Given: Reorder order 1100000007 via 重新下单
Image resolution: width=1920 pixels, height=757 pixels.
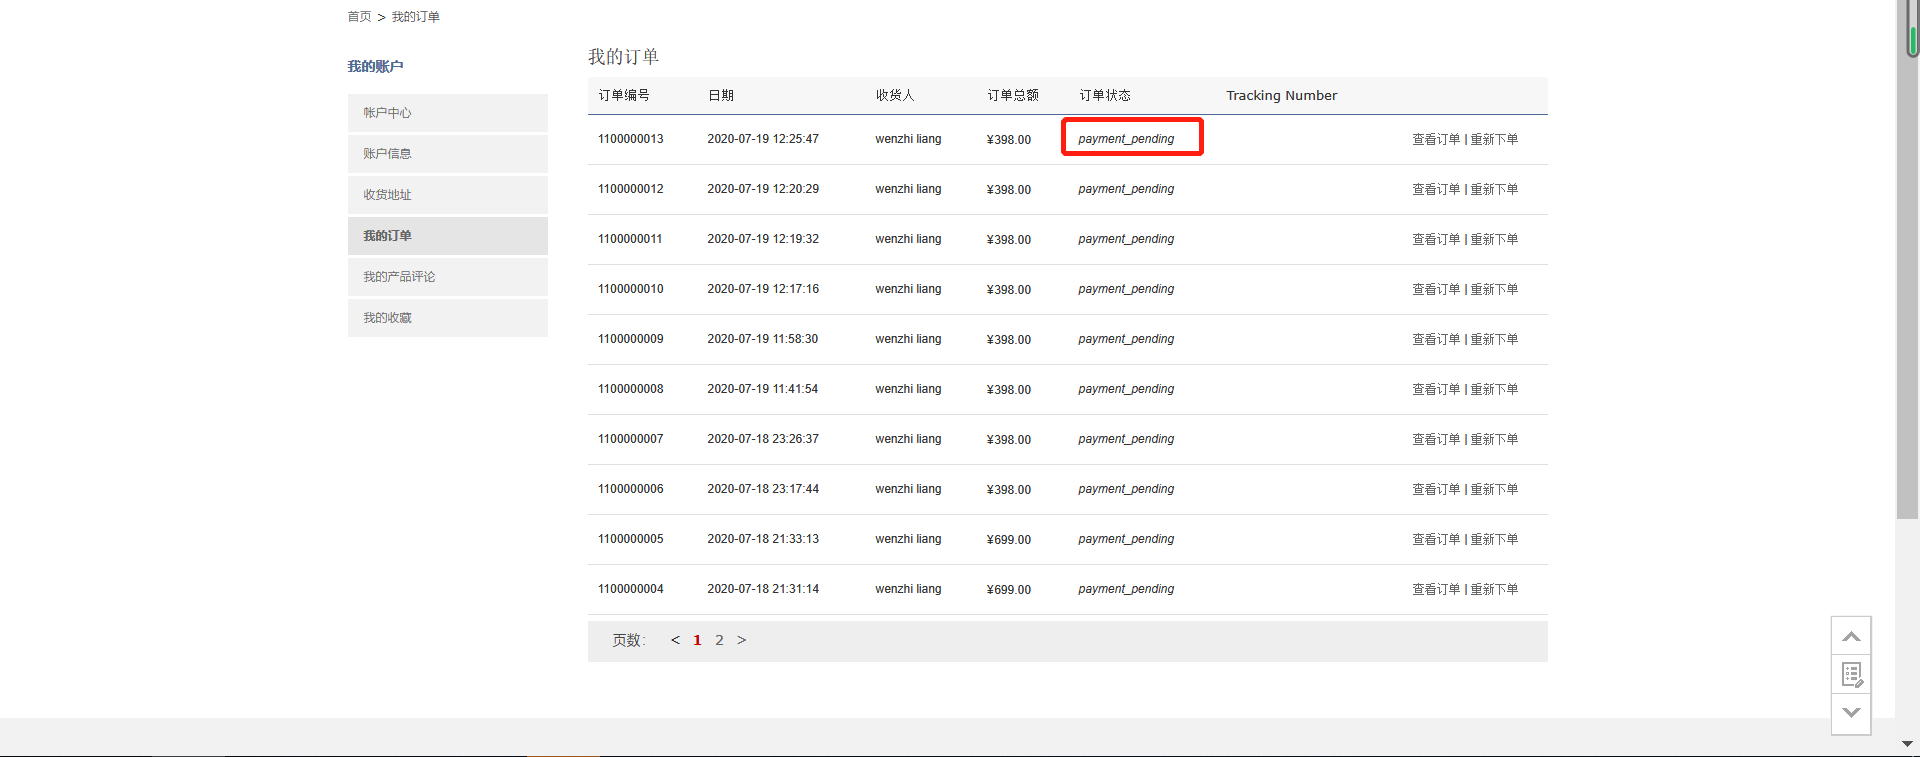Looking at the screenshot, I should (x=1494, y=440).
